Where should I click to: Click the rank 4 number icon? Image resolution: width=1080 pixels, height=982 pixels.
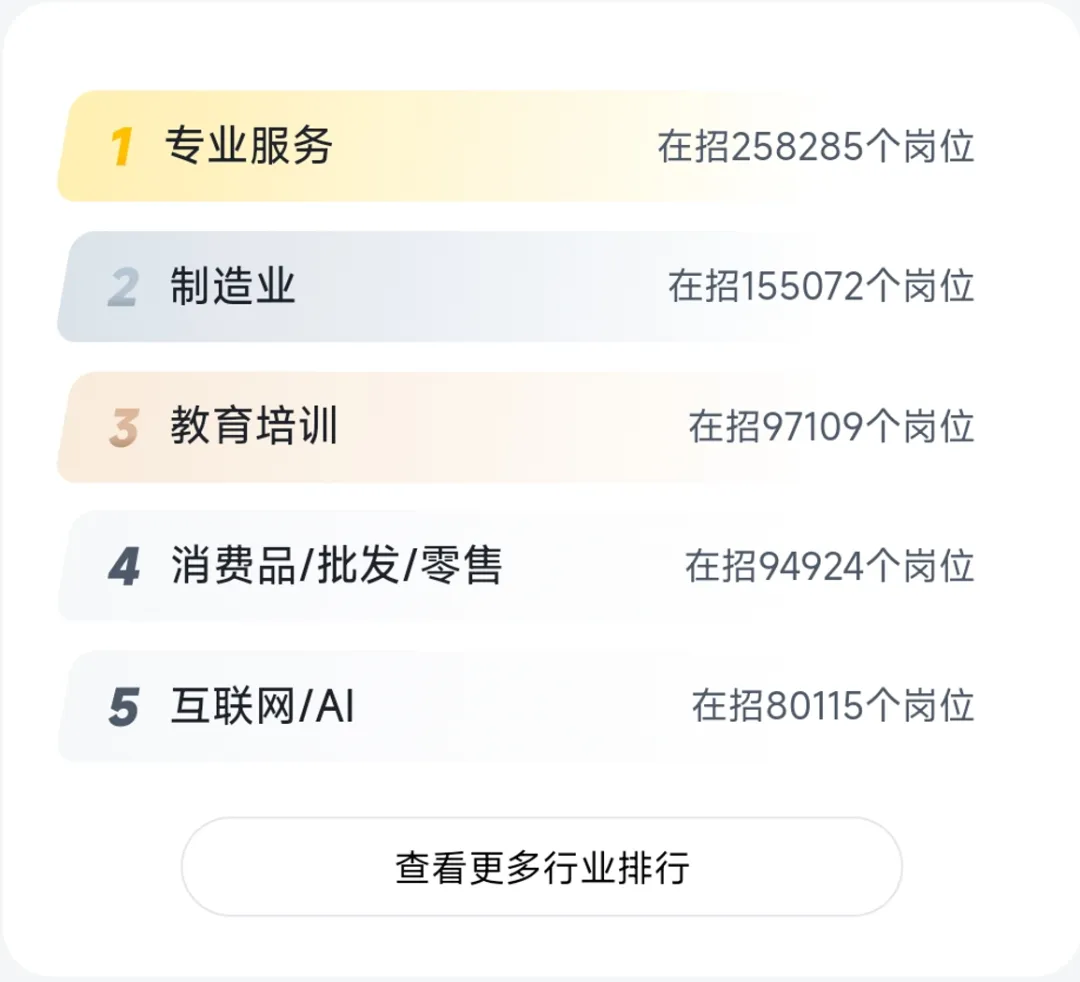tap(125, 567)
